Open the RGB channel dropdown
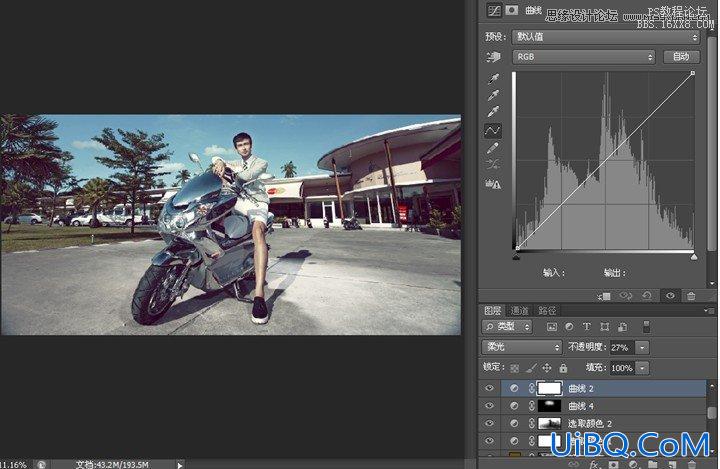 point(584,57)
